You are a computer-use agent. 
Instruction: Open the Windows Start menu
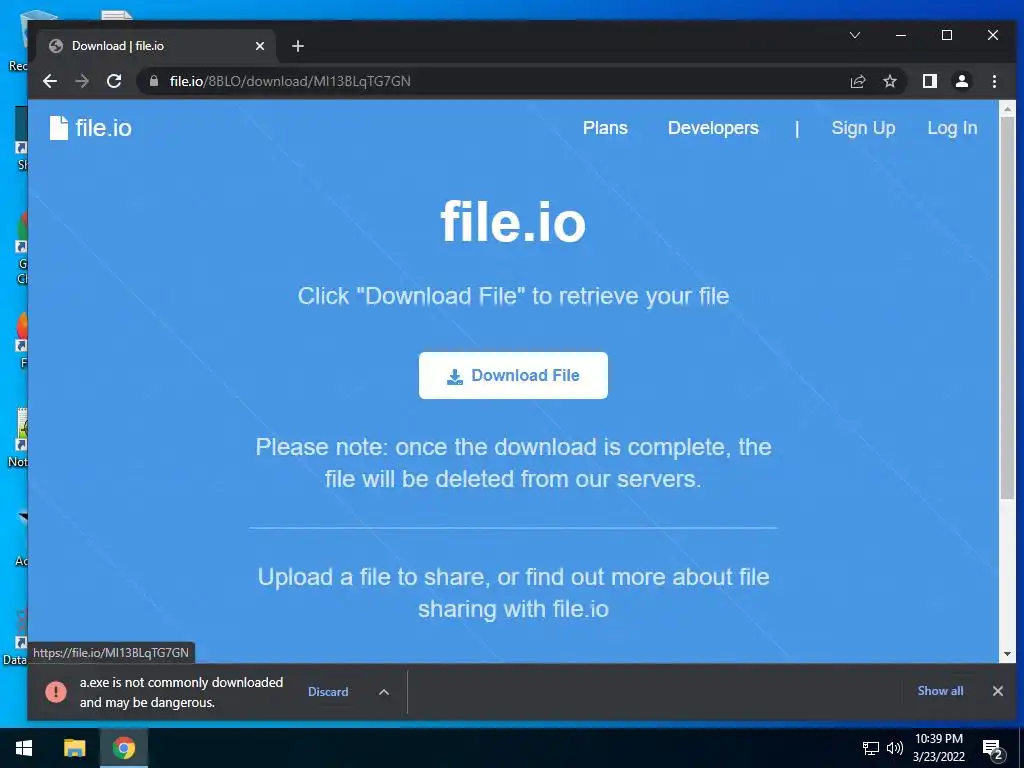click(24, 748)
